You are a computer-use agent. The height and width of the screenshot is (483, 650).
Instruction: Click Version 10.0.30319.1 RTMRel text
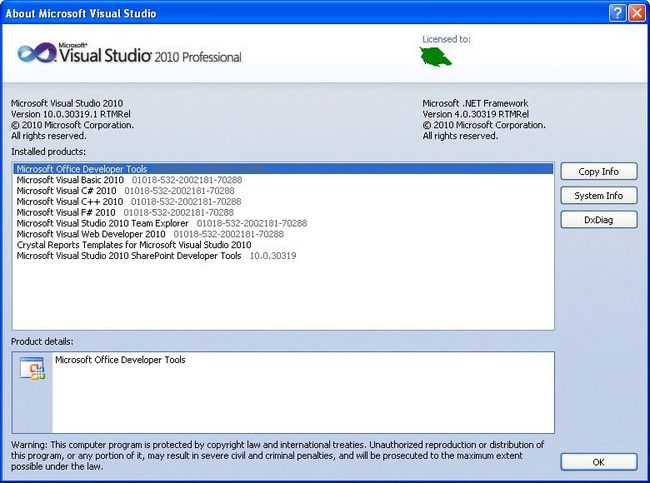(x=71, y=114)
